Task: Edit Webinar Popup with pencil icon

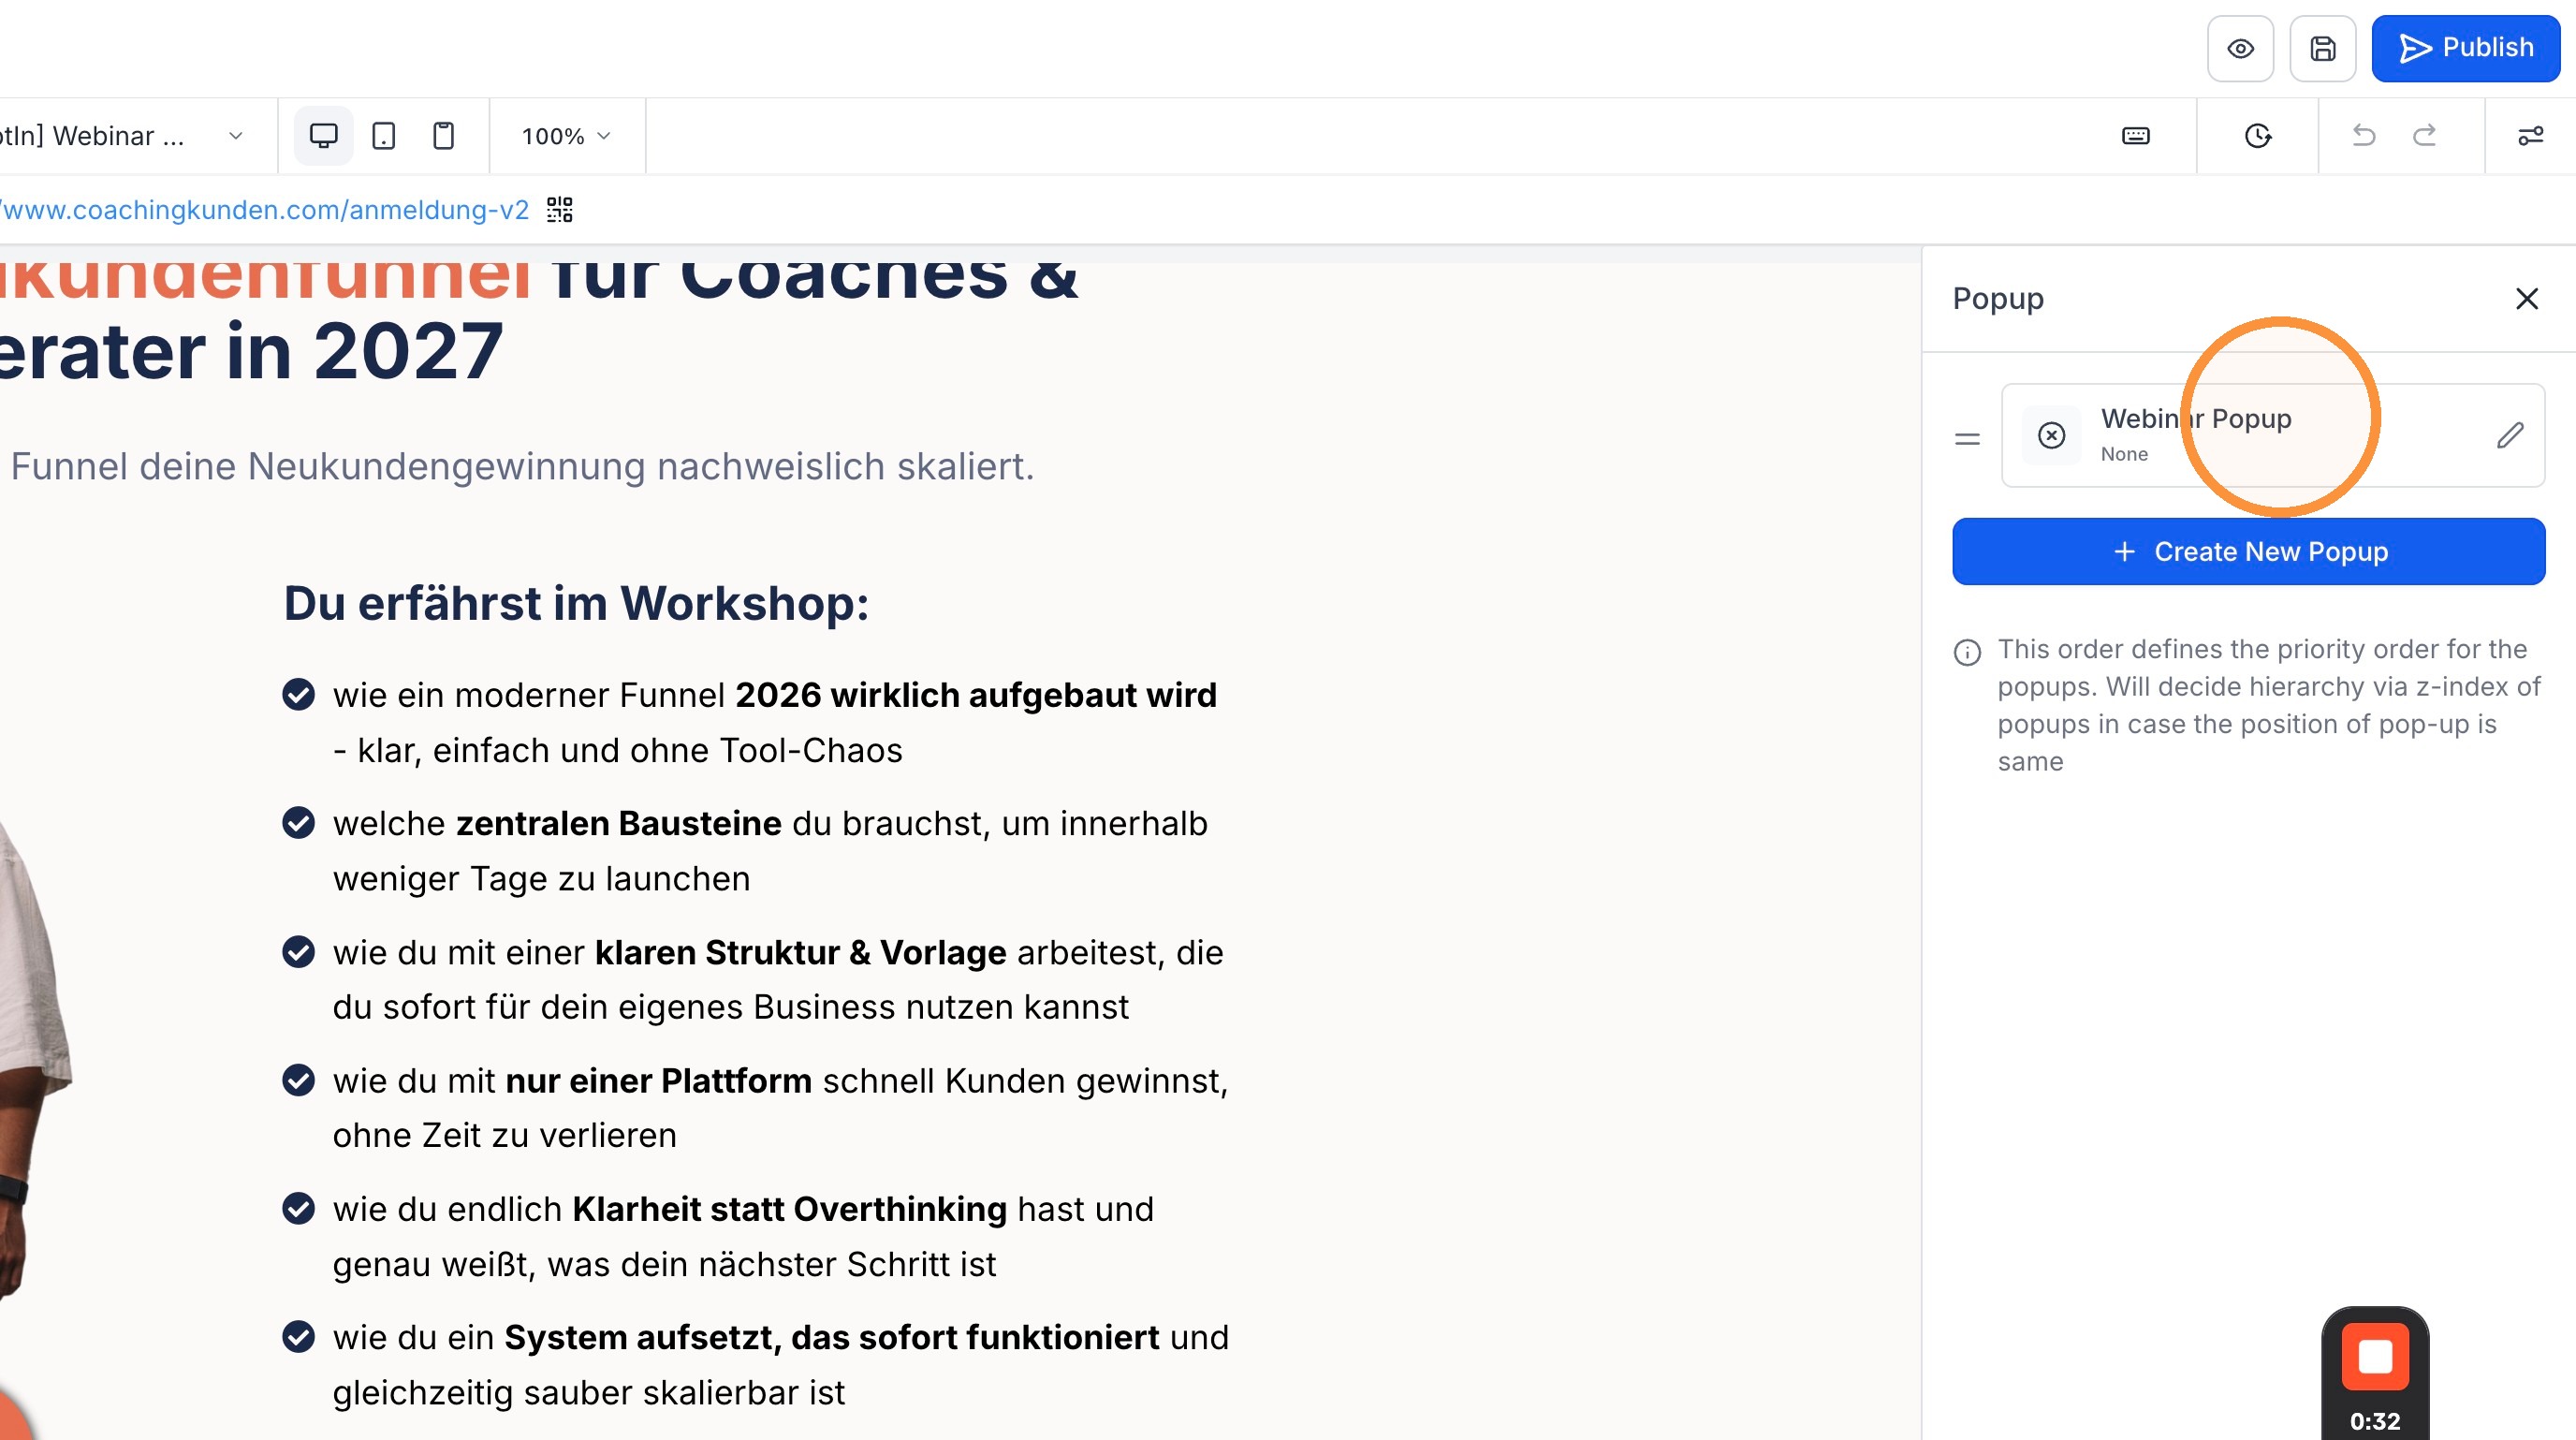Action: point(2510,435)
